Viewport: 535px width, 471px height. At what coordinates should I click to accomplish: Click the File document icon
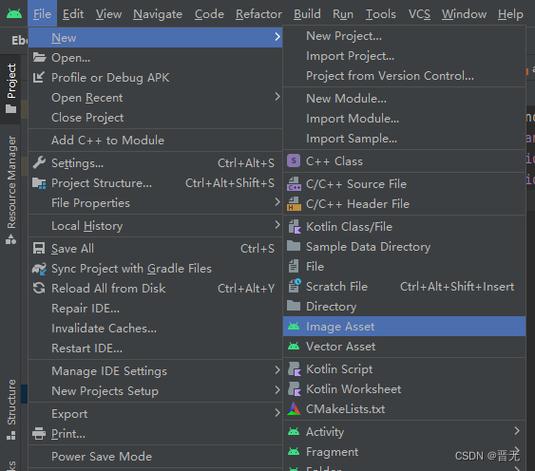(293, 266)
